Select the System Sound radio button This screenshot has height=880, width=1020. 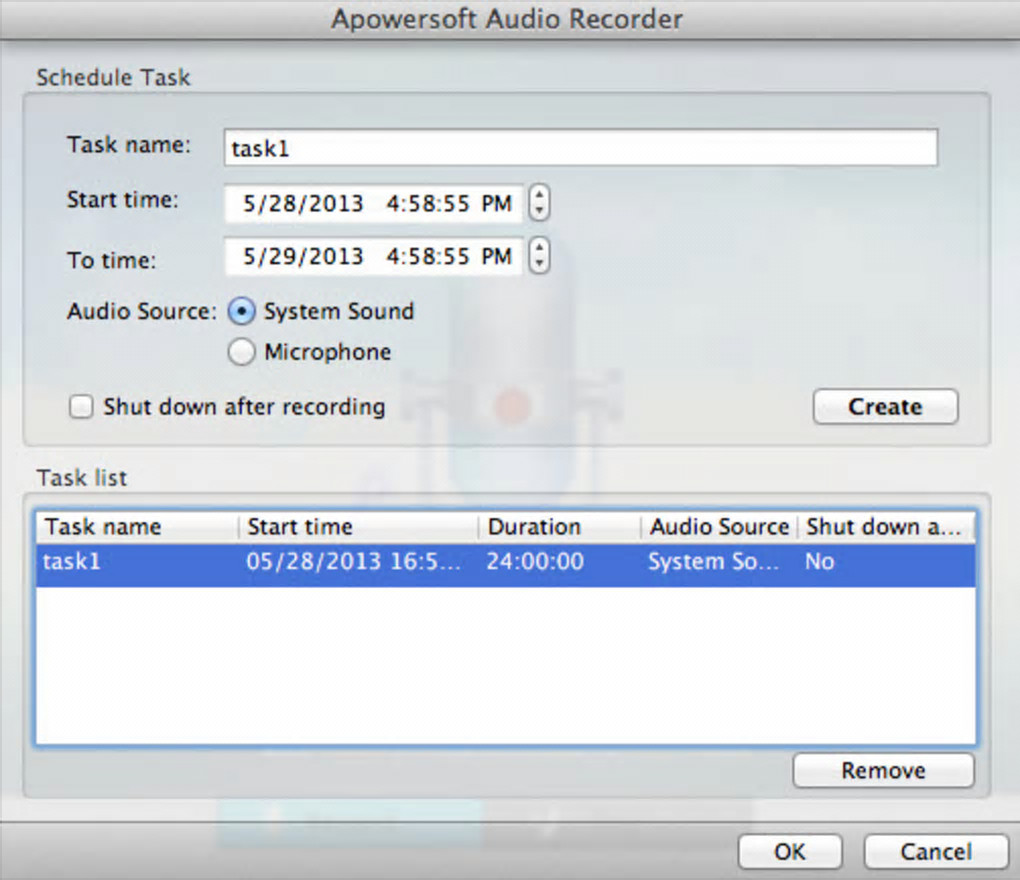(241, 312)
